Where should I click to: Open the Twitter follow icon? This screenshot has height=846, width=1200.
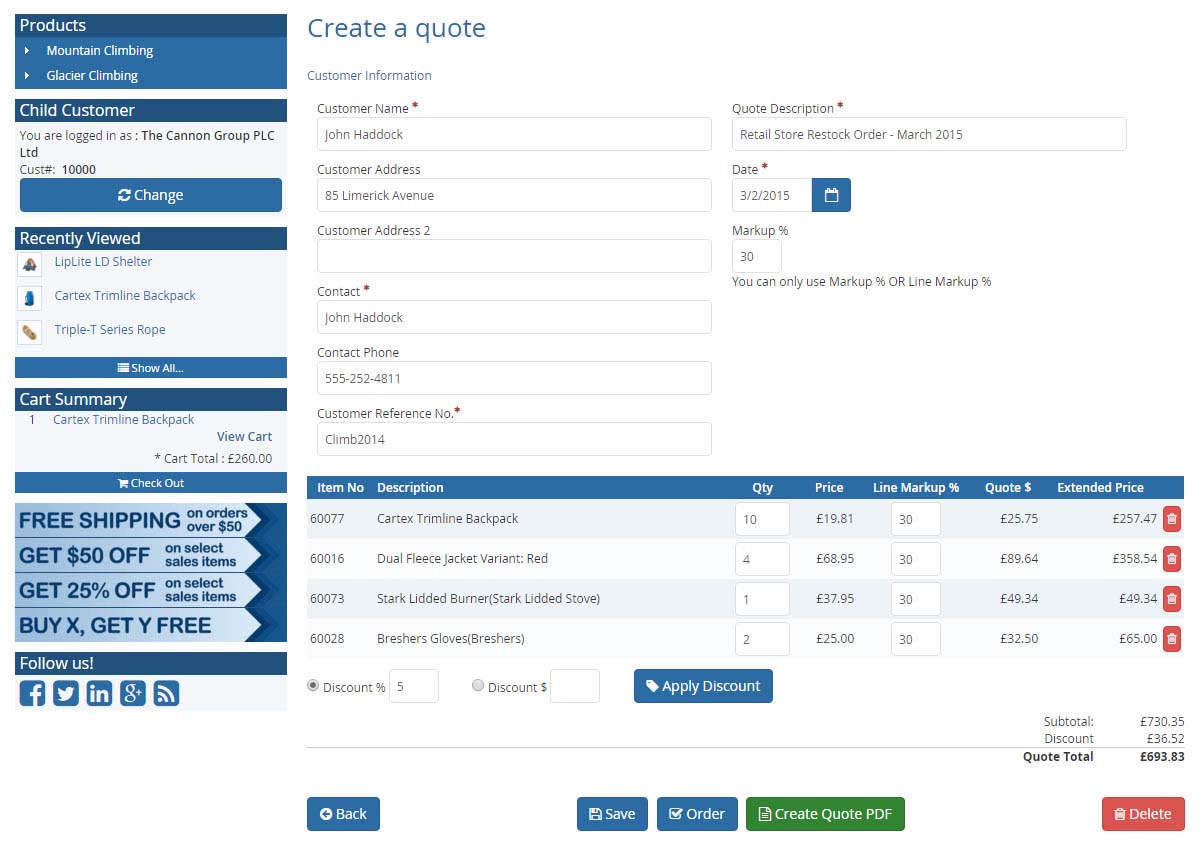(66, 692)
